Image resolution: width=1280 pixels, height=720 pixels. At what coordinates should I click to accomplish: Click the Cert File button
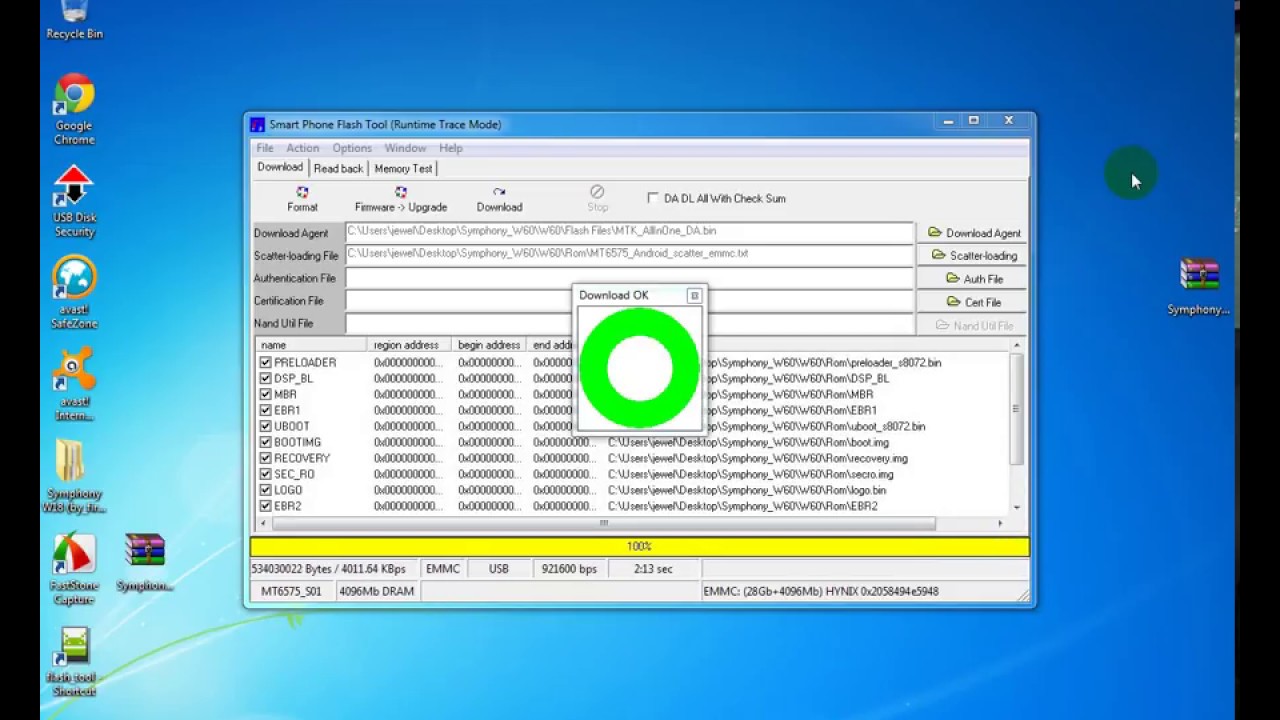[973, 302]
